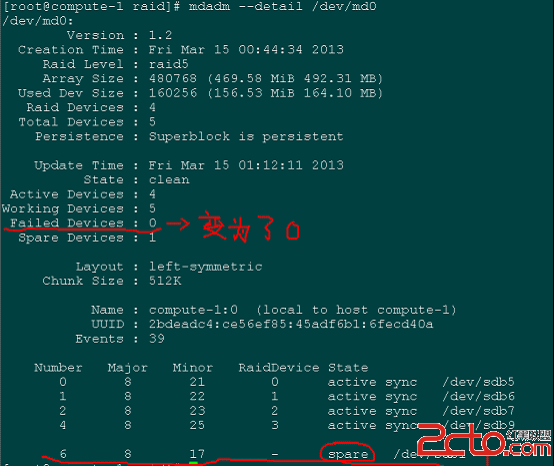Click the Chunk Size 512K value

pos(165,281)
